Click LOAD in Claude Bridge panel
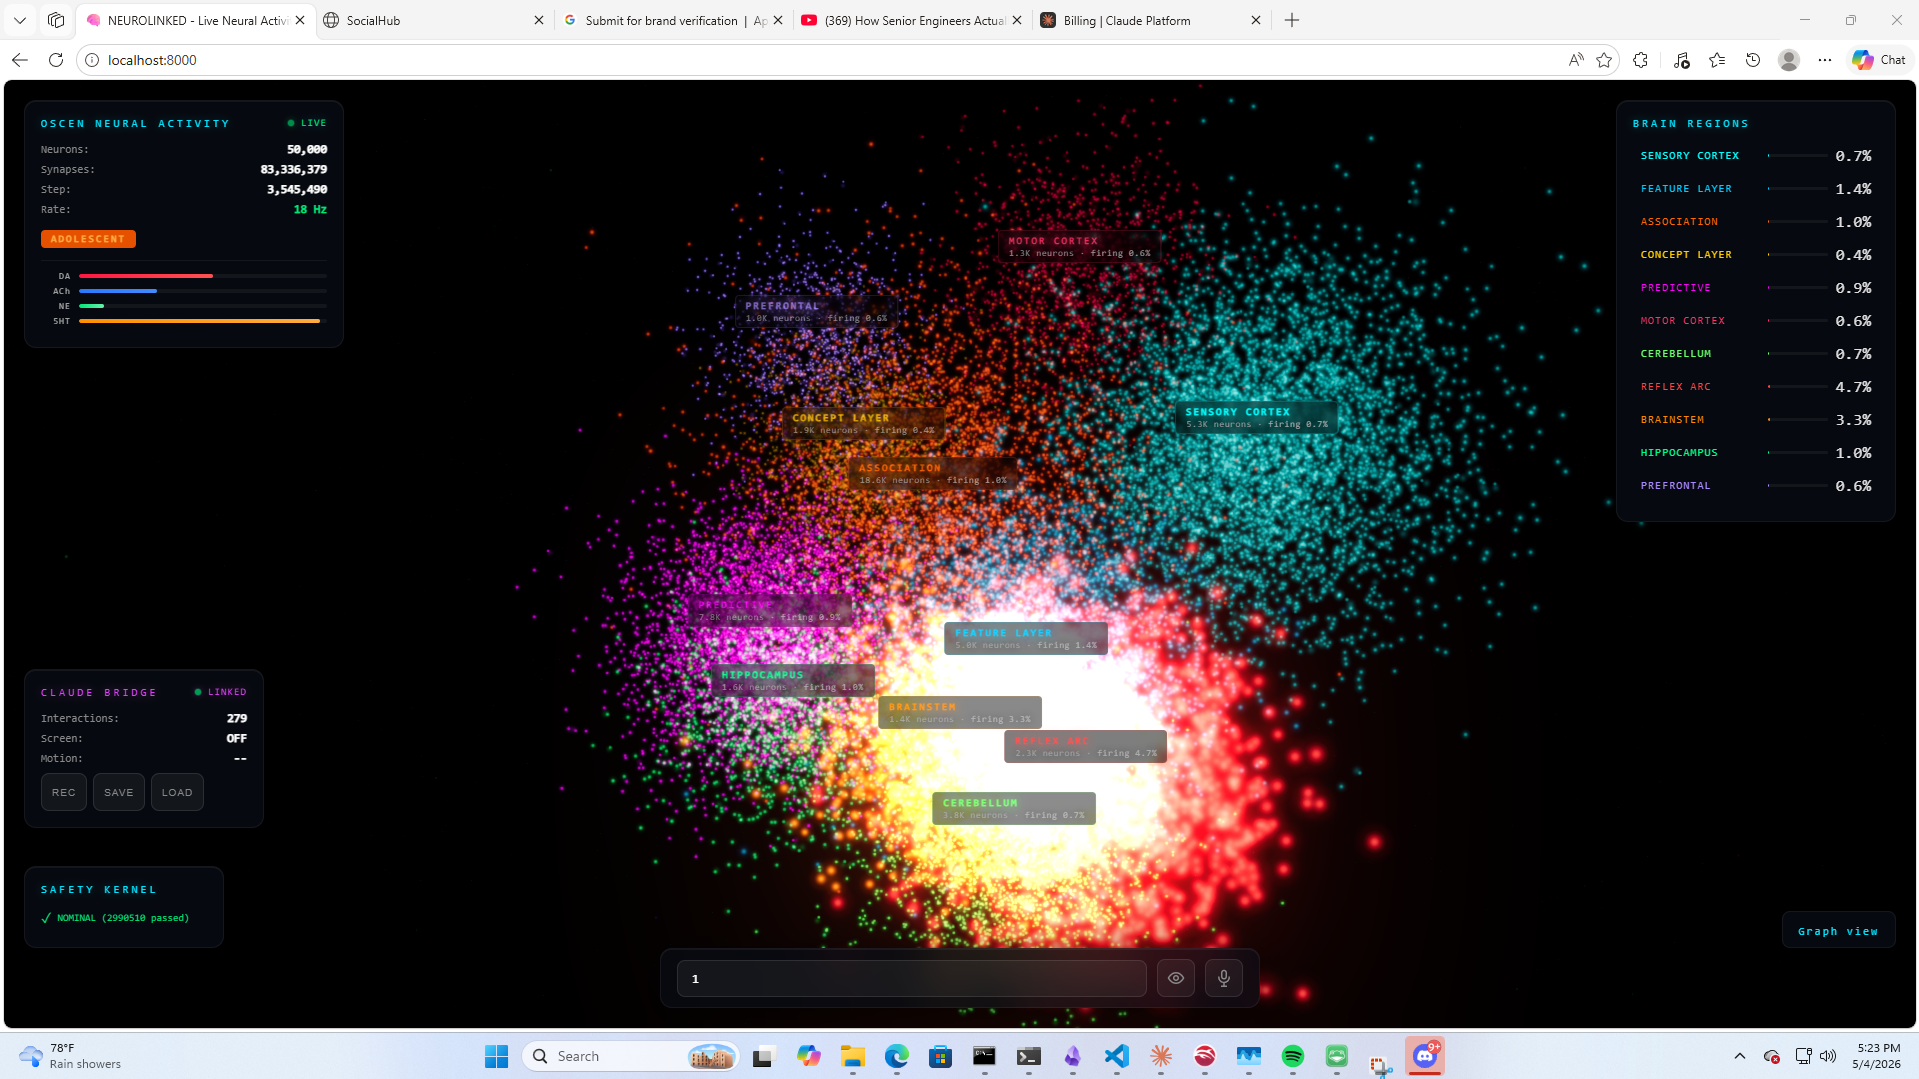Screen dimensions: 1919x1079 [177, 792]
